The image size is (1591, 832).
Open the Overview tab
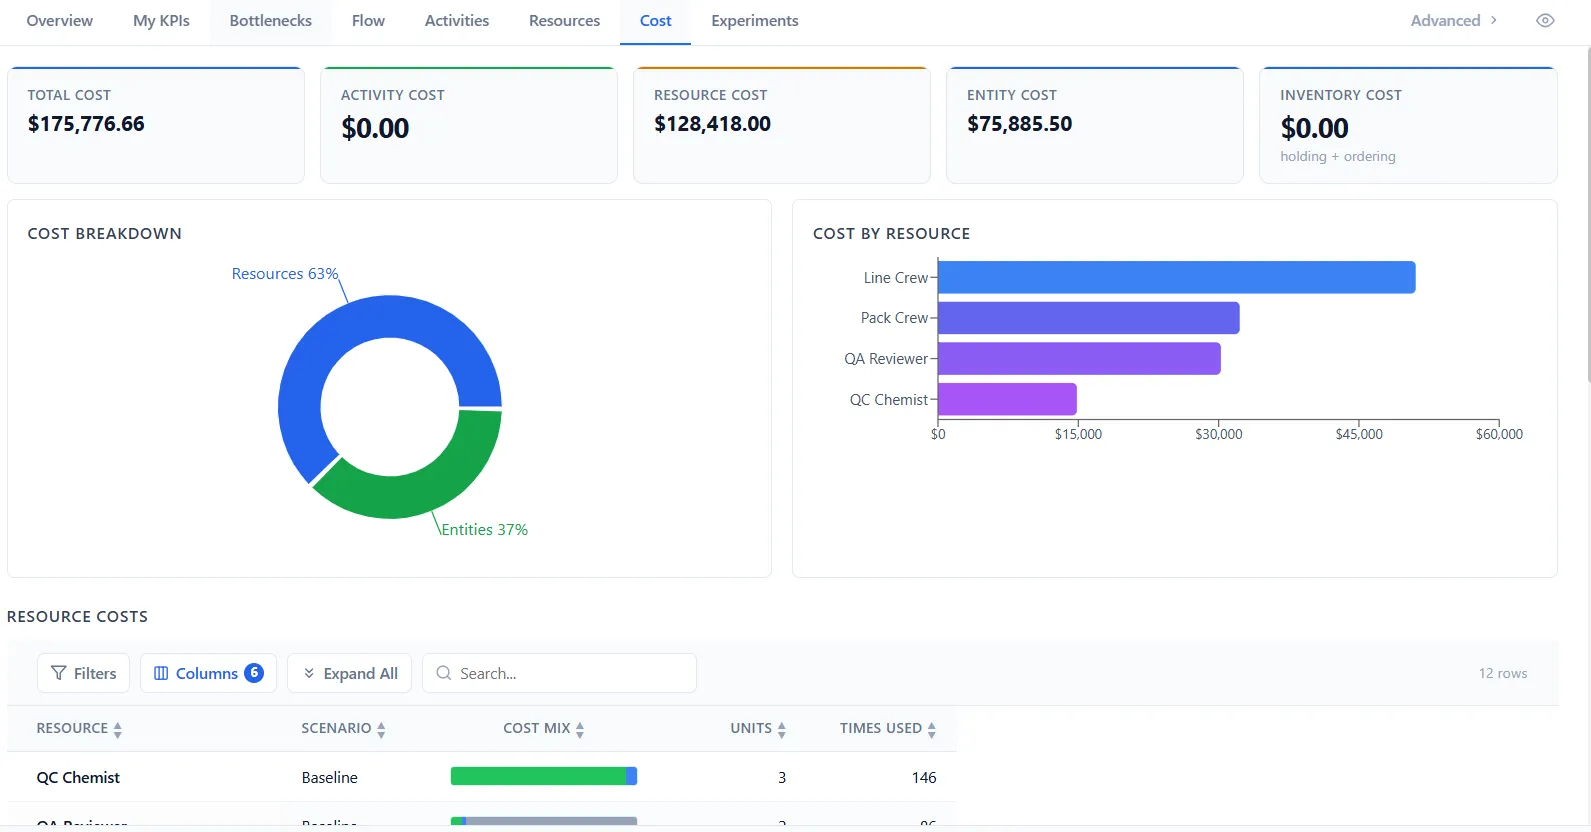(x=60, y=21)
